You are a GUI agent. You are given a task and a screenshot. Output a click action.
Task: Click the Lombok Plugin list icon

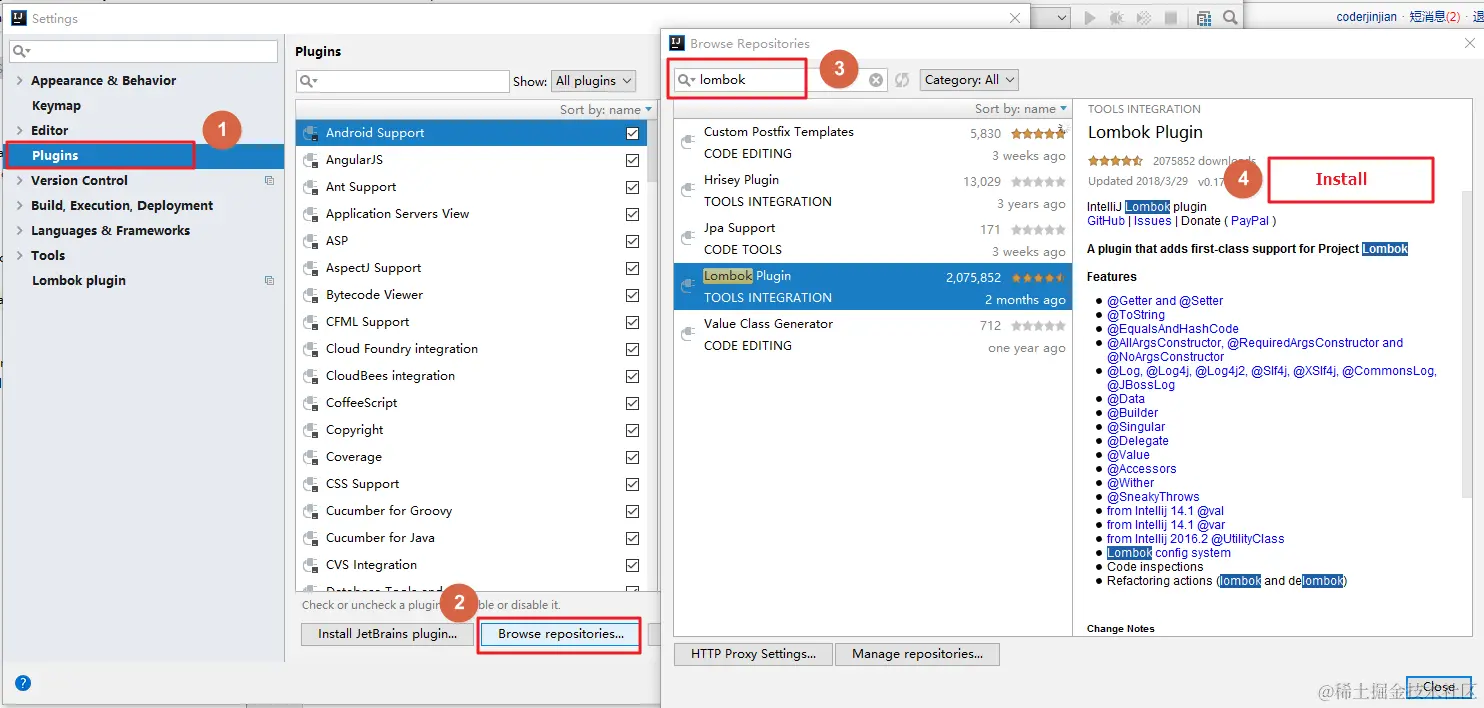[x=688, y=287]
